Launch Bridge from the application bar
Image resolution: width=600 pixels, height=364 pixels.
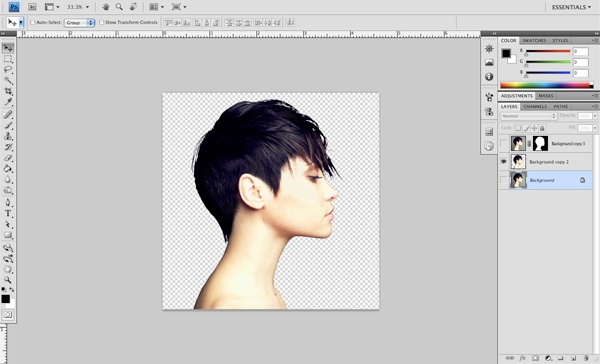(32, 7)
